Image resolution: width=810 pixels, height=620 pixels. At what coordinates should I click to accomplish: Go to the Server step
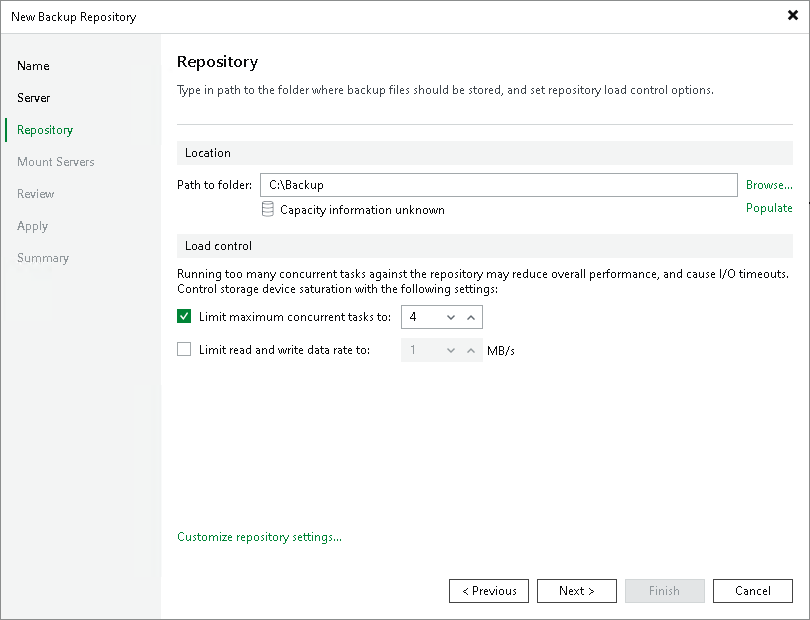32,98
